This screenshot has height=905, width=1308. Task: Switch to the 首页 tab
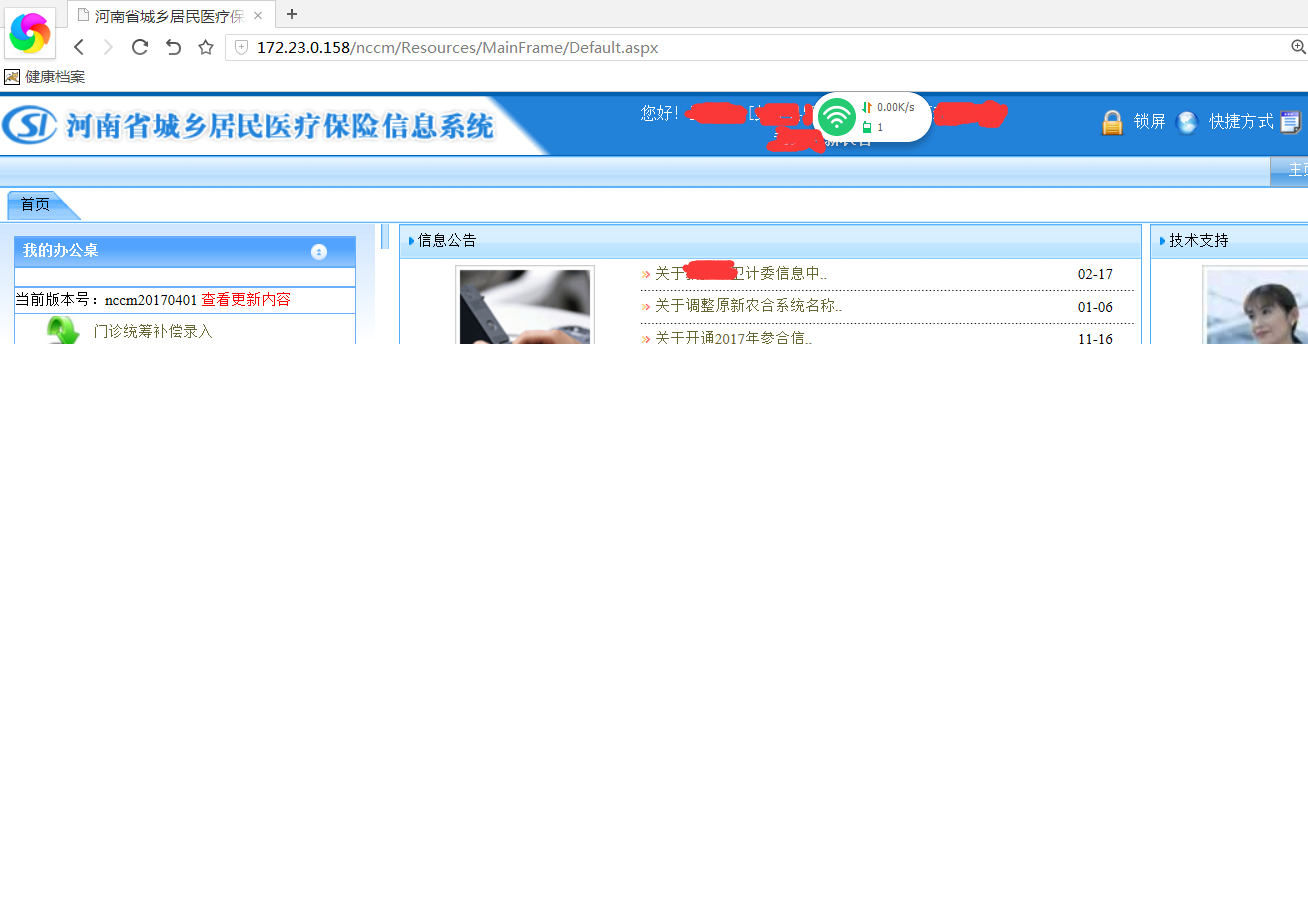pos(33,204)
